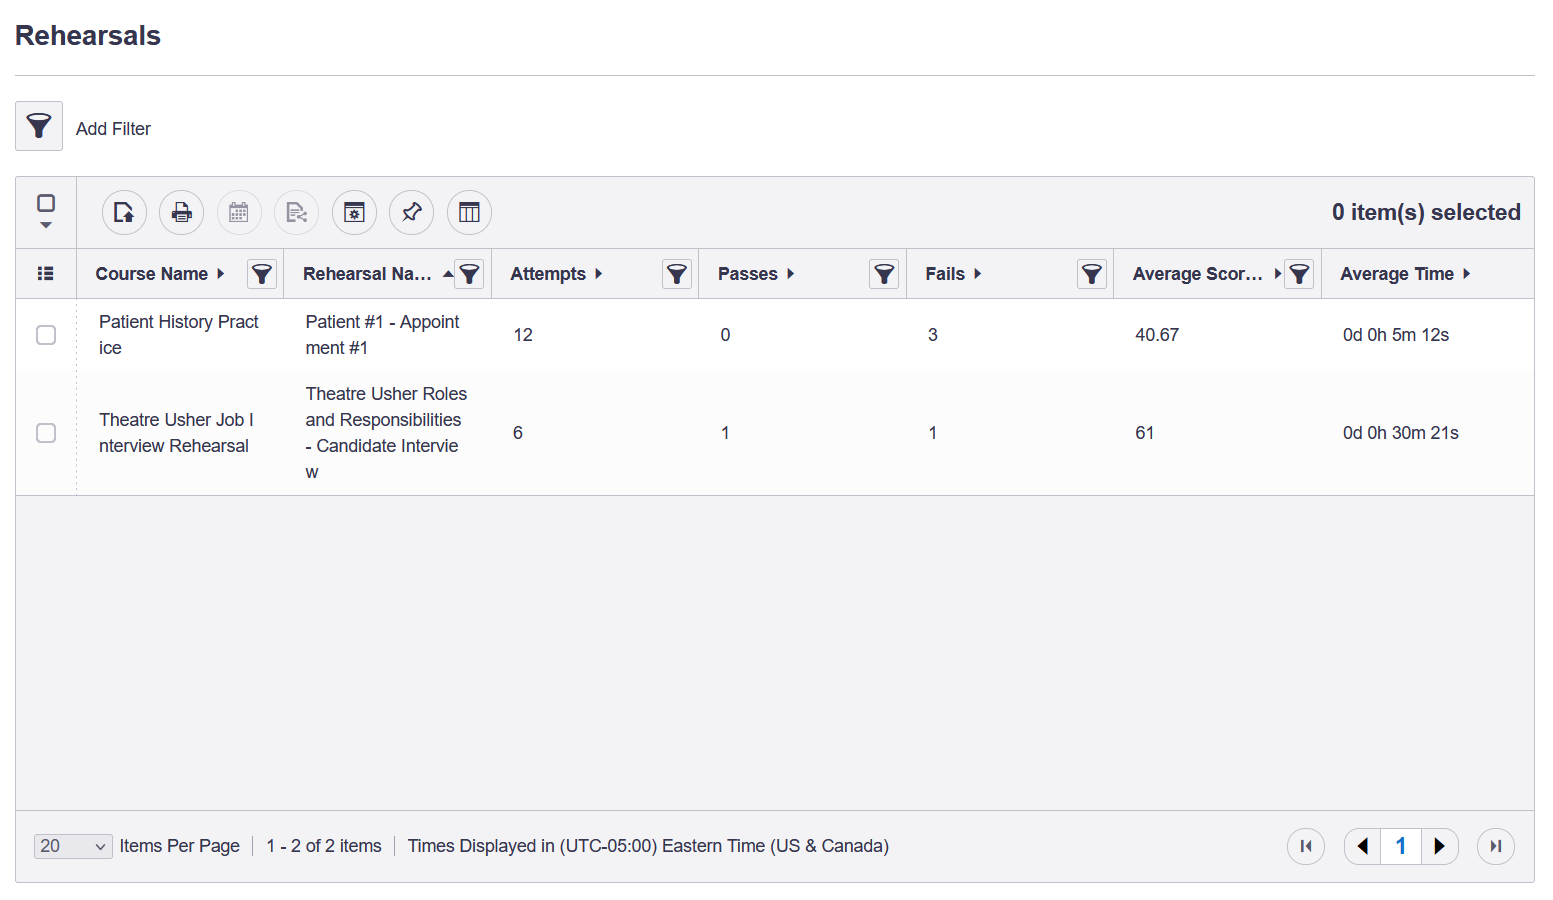Go to the last page
Image resolution: width=1553 pixels, height=900 pixels.
(1496, 846)
